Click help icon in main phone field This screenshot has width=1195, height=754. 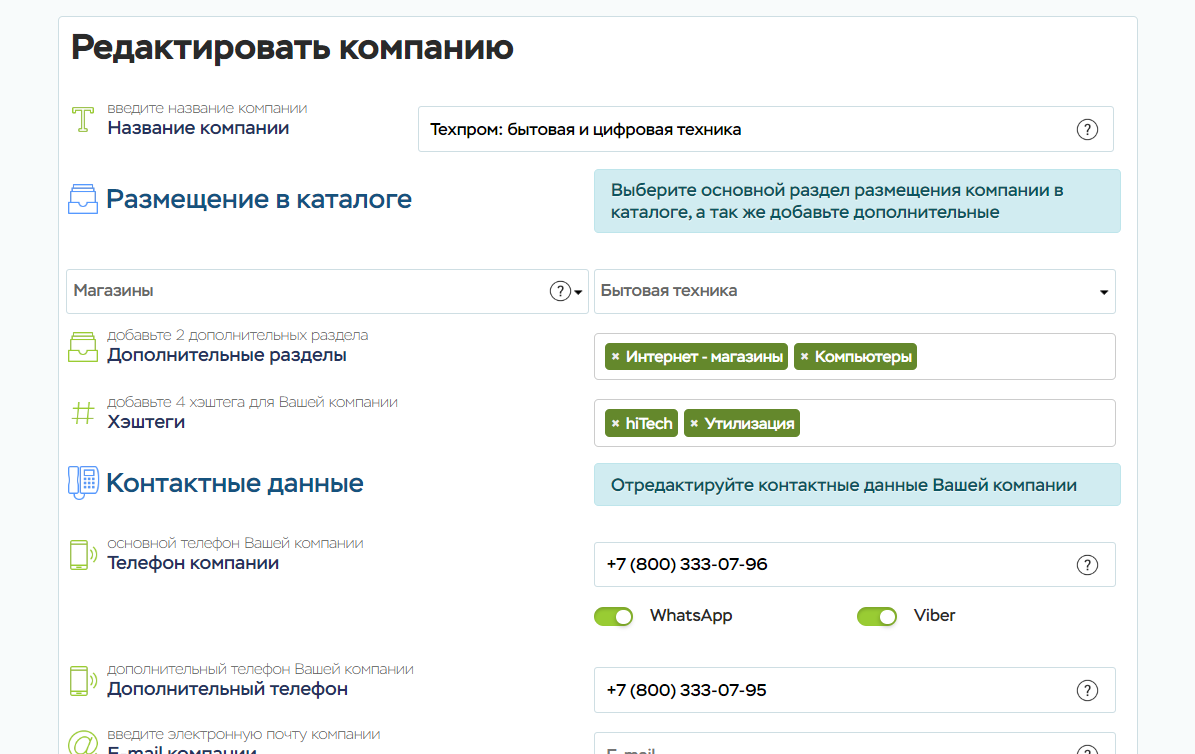[1087, 565]
